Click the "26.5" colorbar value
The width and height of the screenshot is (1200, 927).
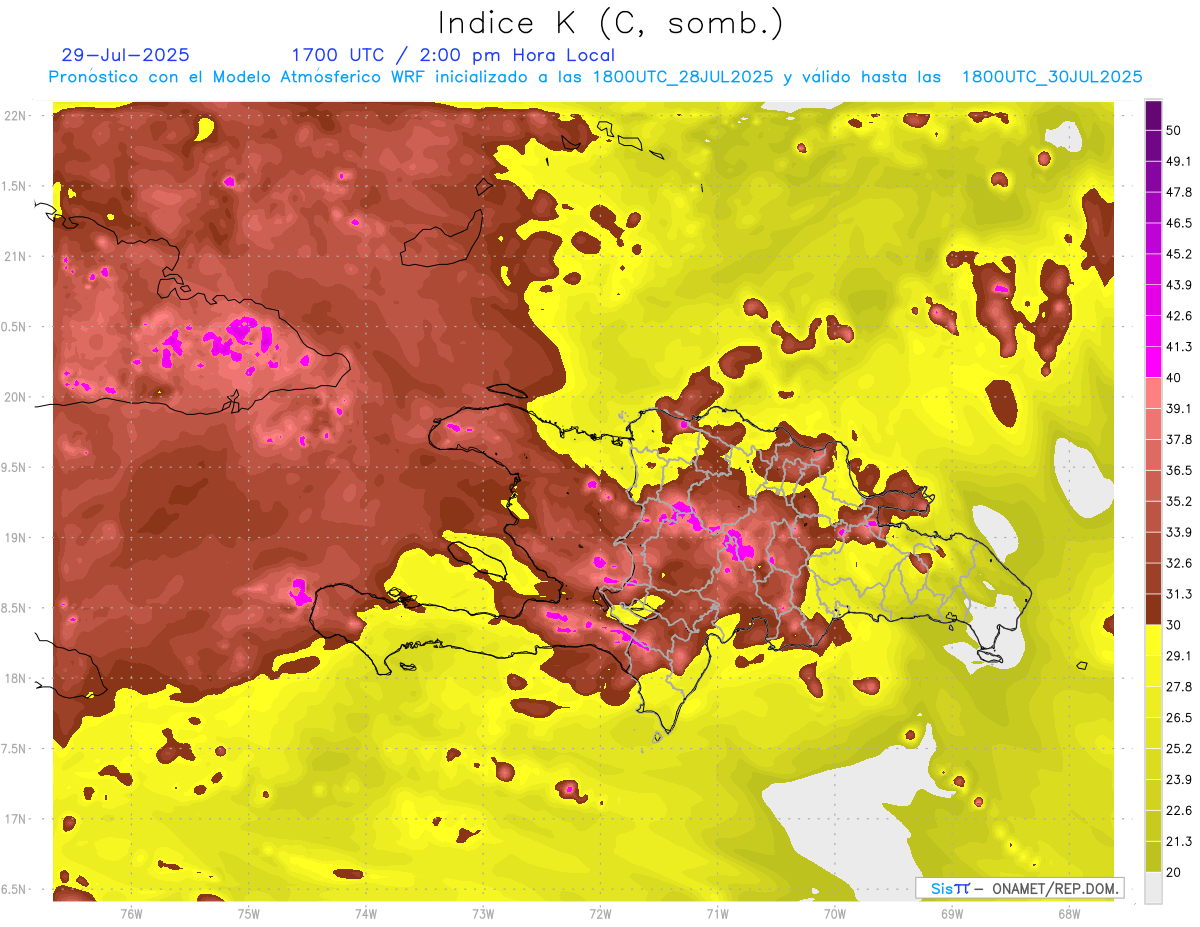click(x=1178, y=718)
